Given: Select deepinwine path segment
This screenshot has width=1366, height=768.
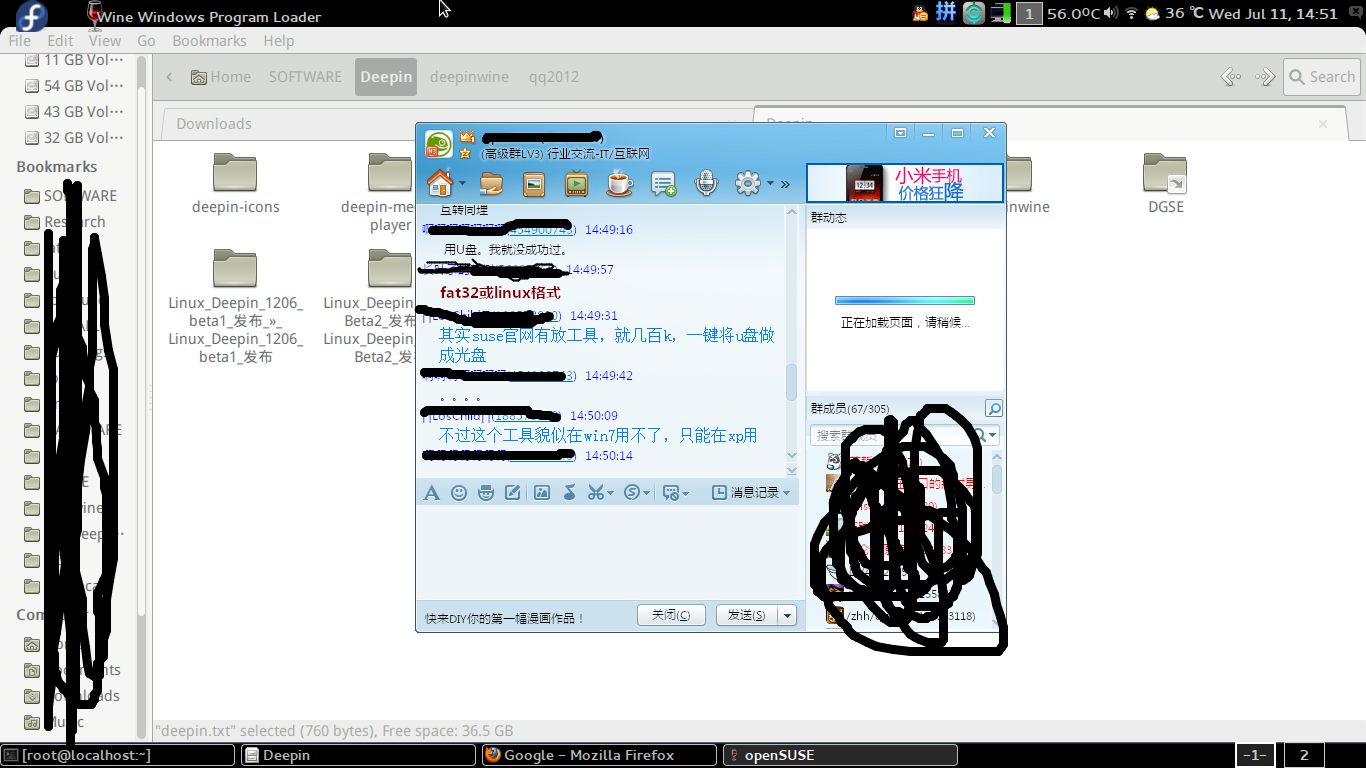Looking at the screenshot, I should pyautogui.click(x=469, y=77).
